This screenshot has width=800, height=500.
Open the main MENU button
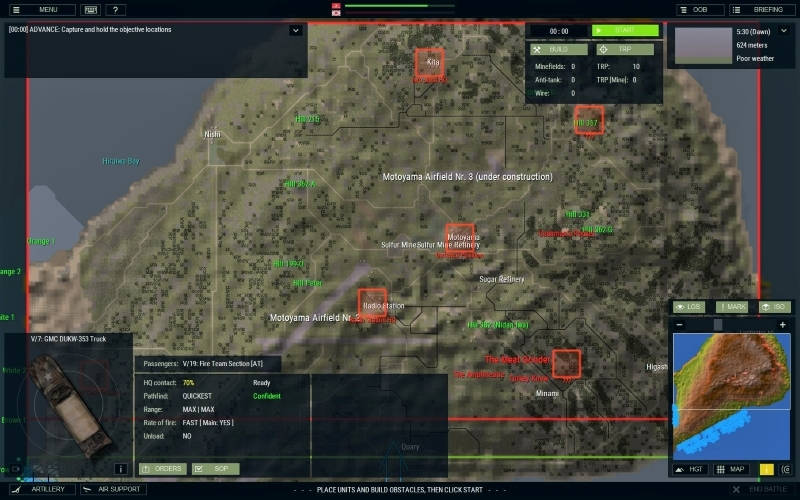coord(42,10)
